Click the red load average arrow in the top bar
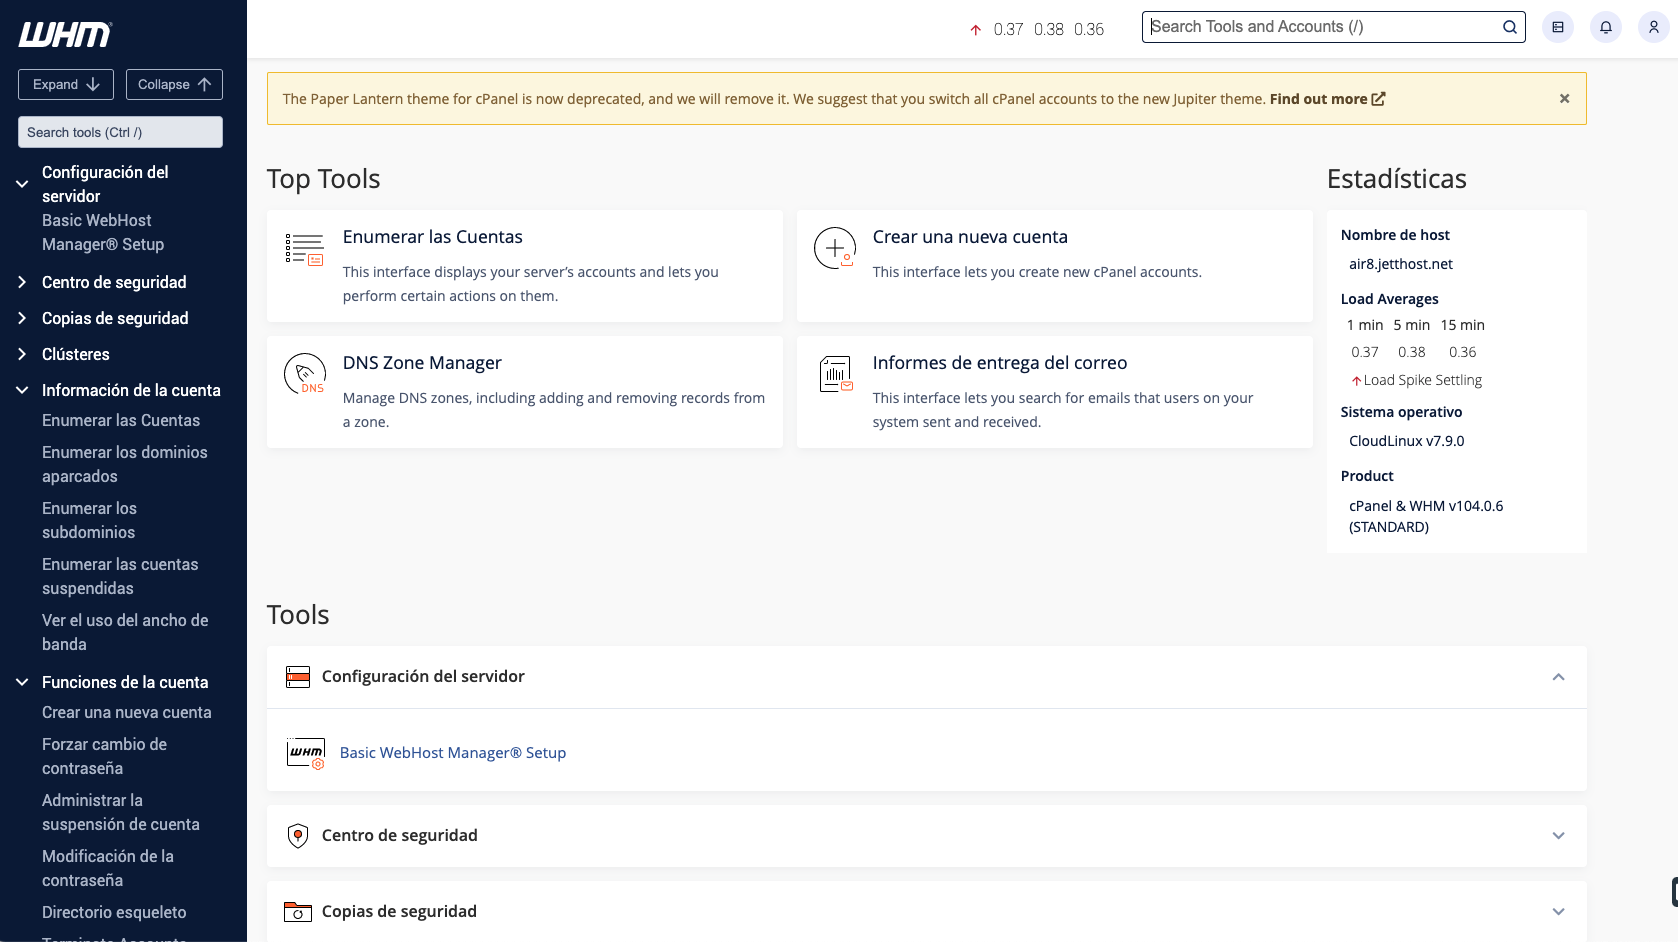This screenshot has height=942, width=1678. (x=976, y=30)
